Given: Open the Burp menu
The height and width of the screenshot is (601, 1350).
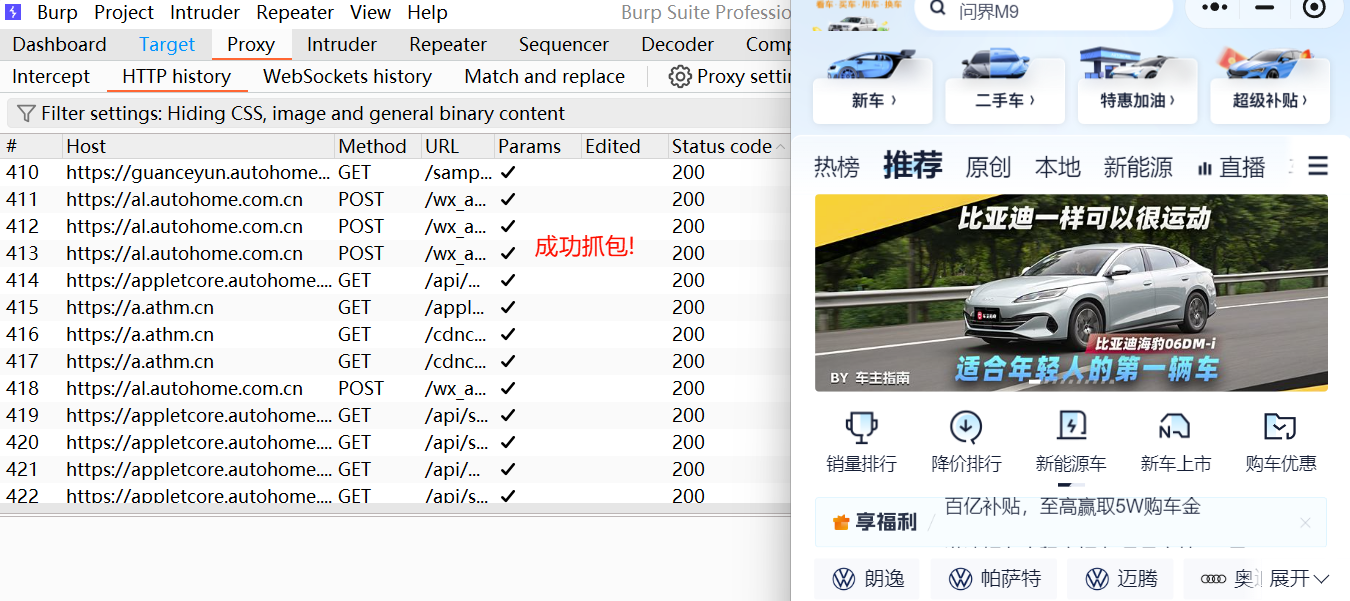Looking at the screenshot, I should click(58, 13).
